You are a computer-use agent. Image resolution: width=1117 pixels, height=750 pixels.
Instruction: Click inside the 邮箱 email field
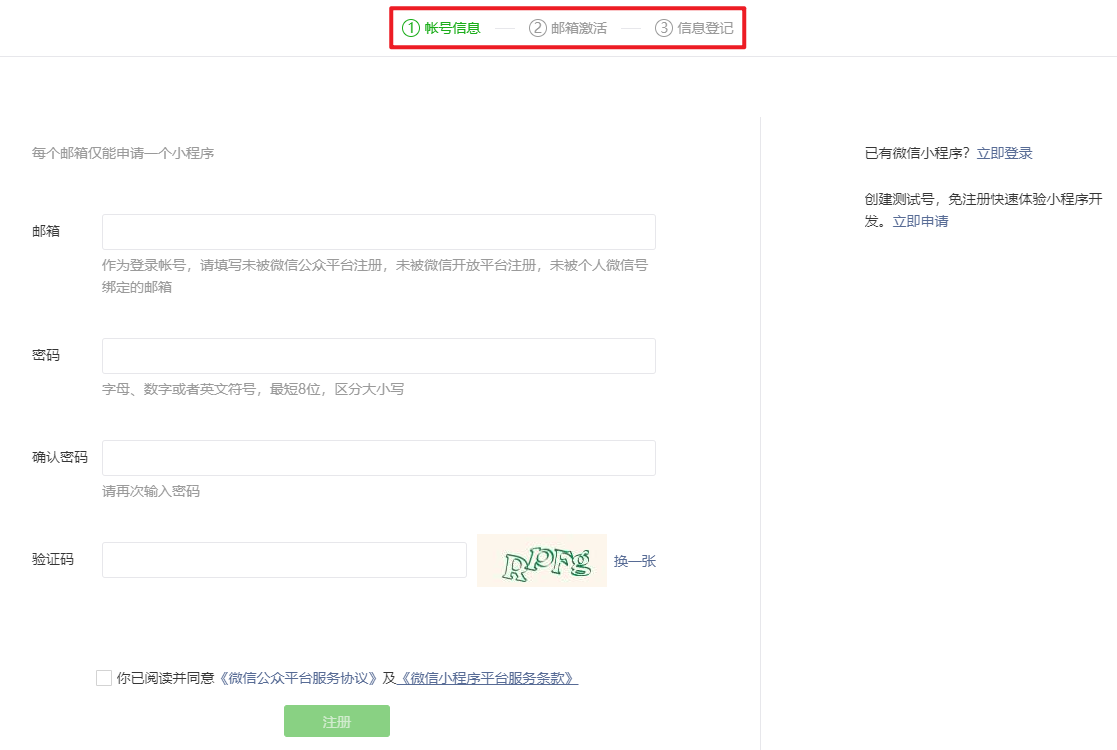click(x=378, y=231)
